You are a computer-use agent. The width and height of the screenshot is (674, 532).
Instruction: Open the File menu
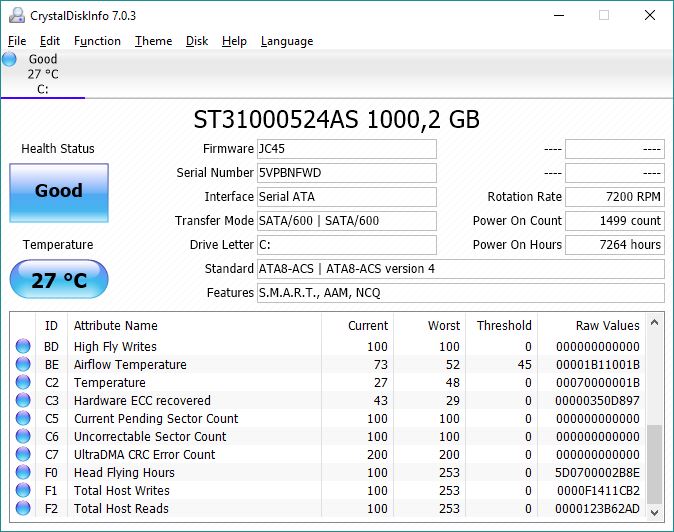[17, 41]
